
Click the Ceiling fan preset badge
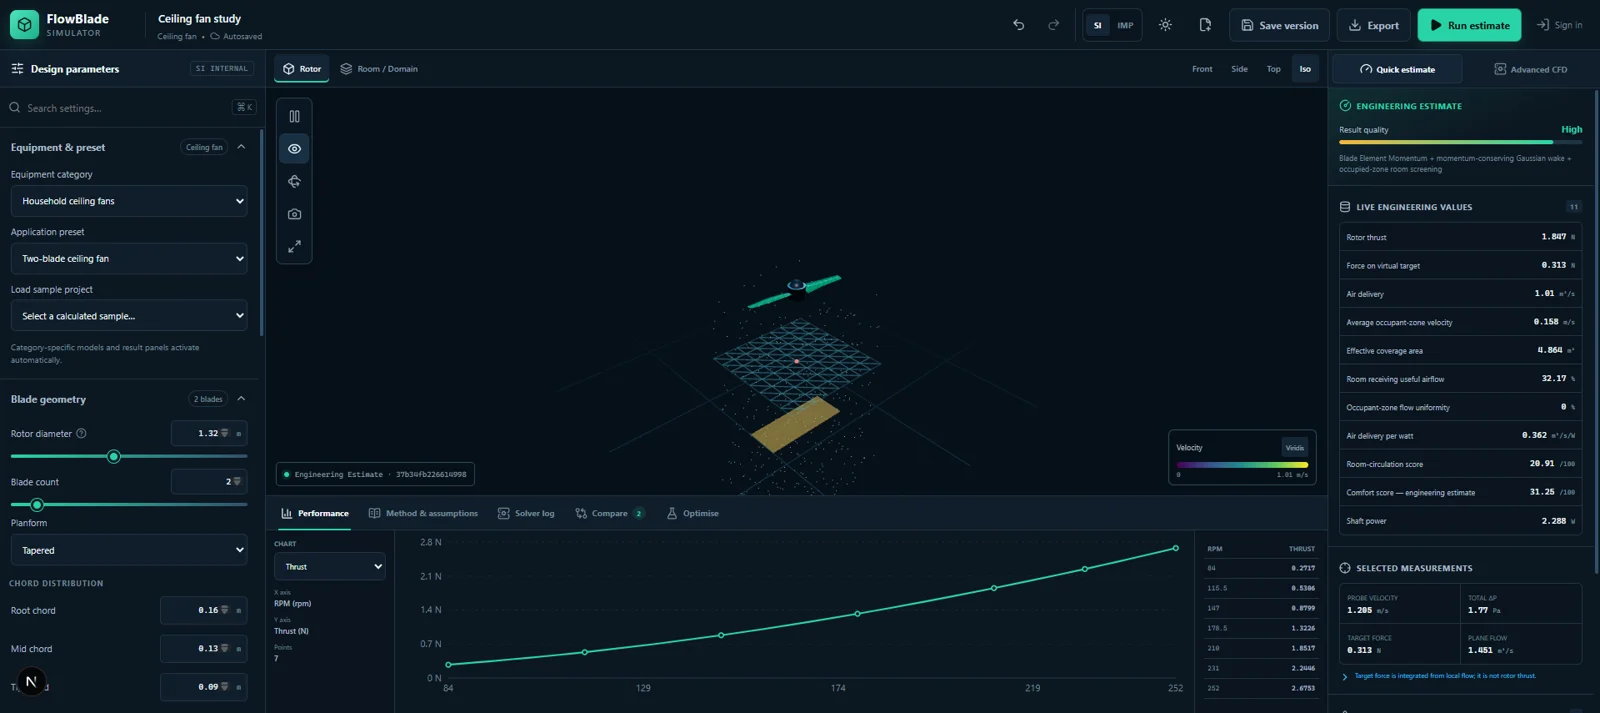[x=204, y=147]
